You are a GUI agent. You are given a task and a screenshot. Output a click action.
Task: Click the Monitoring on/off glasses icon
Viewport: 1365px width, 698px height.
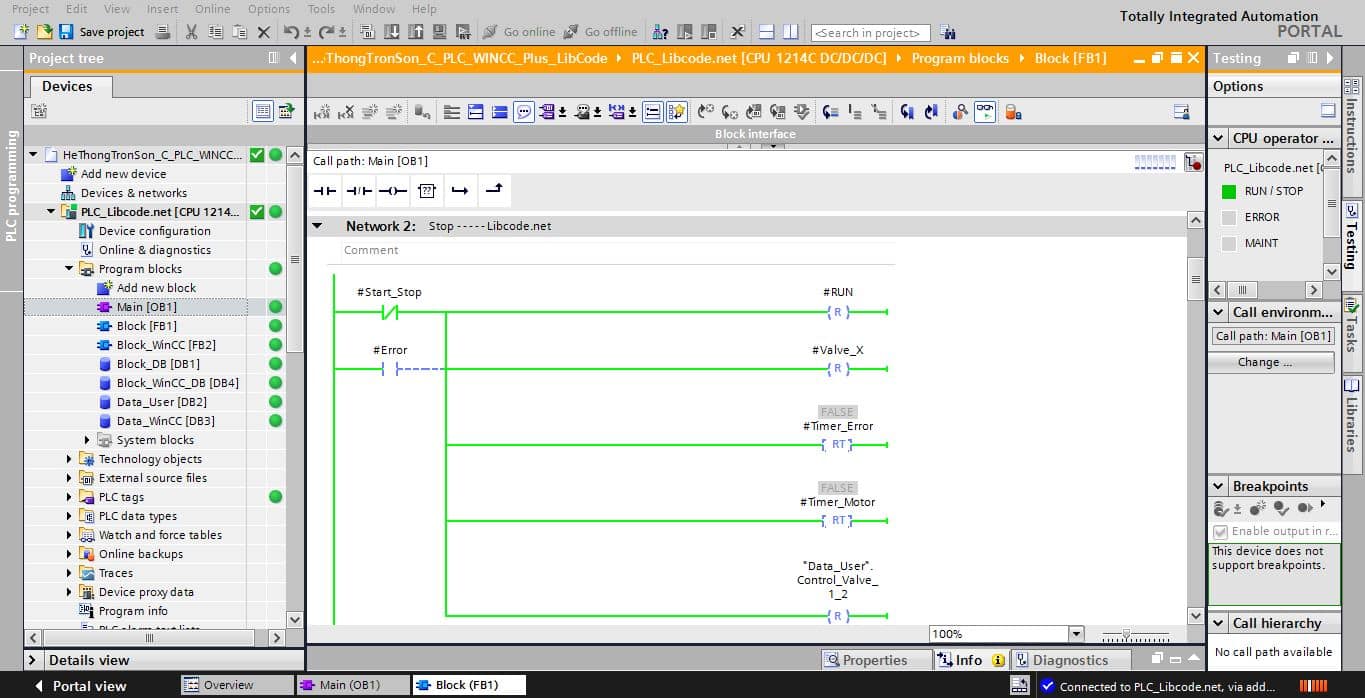985,112
